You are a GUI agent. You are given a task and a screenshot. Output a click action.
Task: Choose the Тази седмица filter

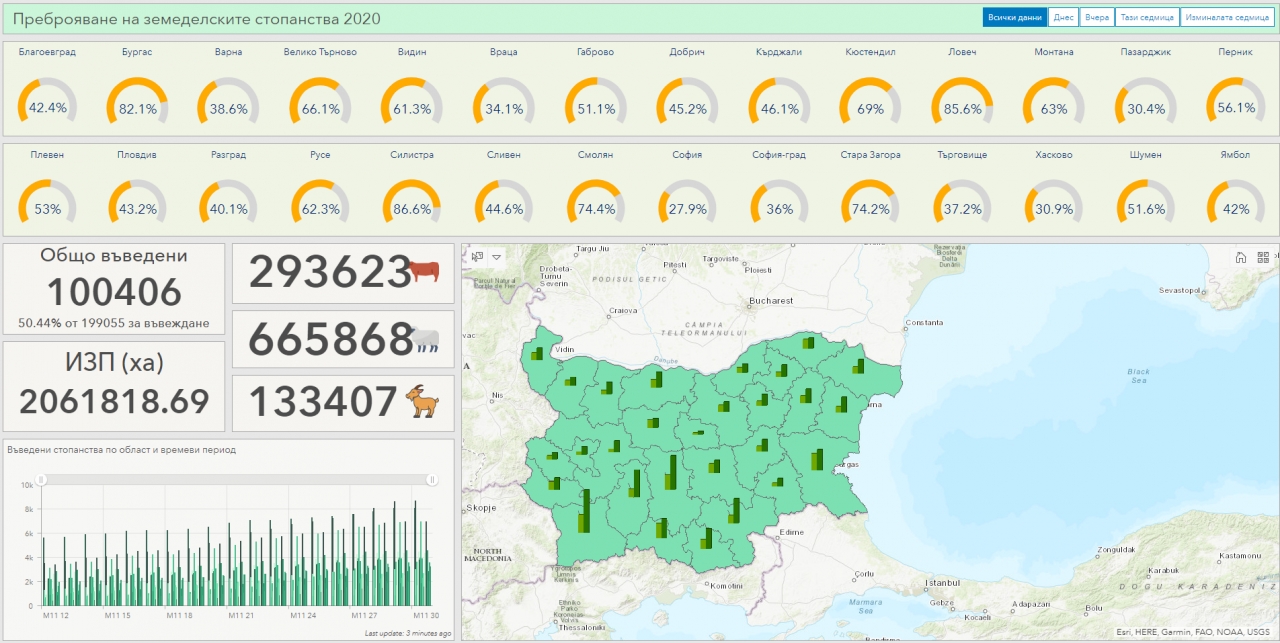pyautogui.click(x=1147, y=18)
